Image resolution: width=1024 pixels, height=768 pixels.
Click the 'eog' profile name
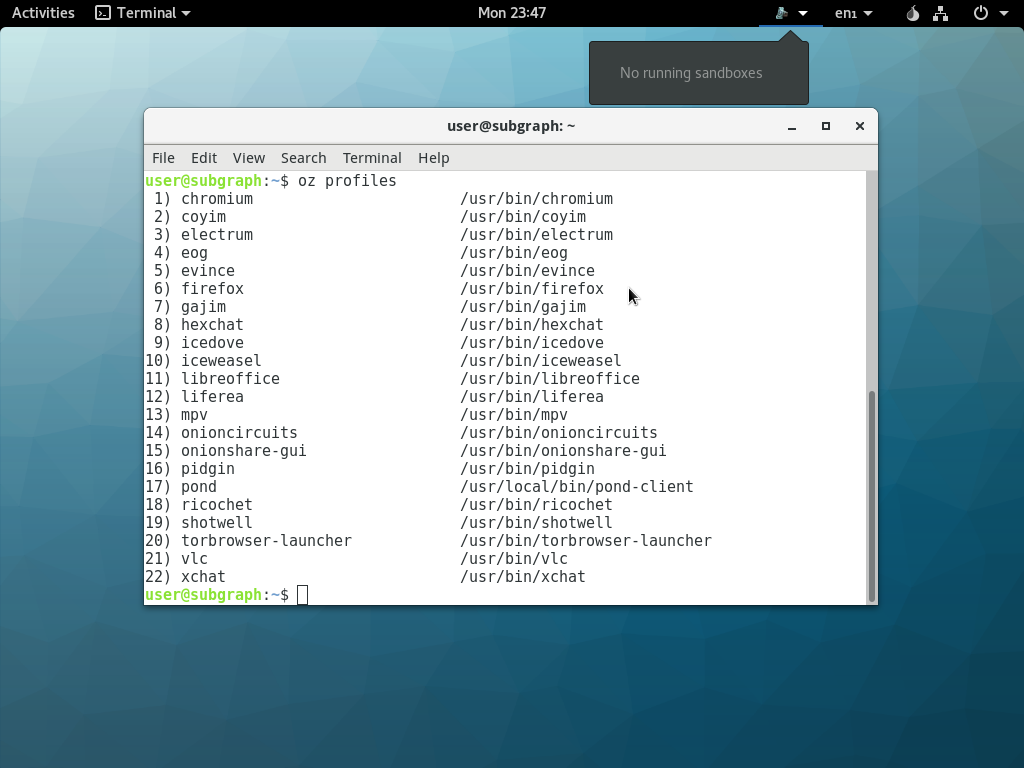pyautogui.click(x=195, y=253)
